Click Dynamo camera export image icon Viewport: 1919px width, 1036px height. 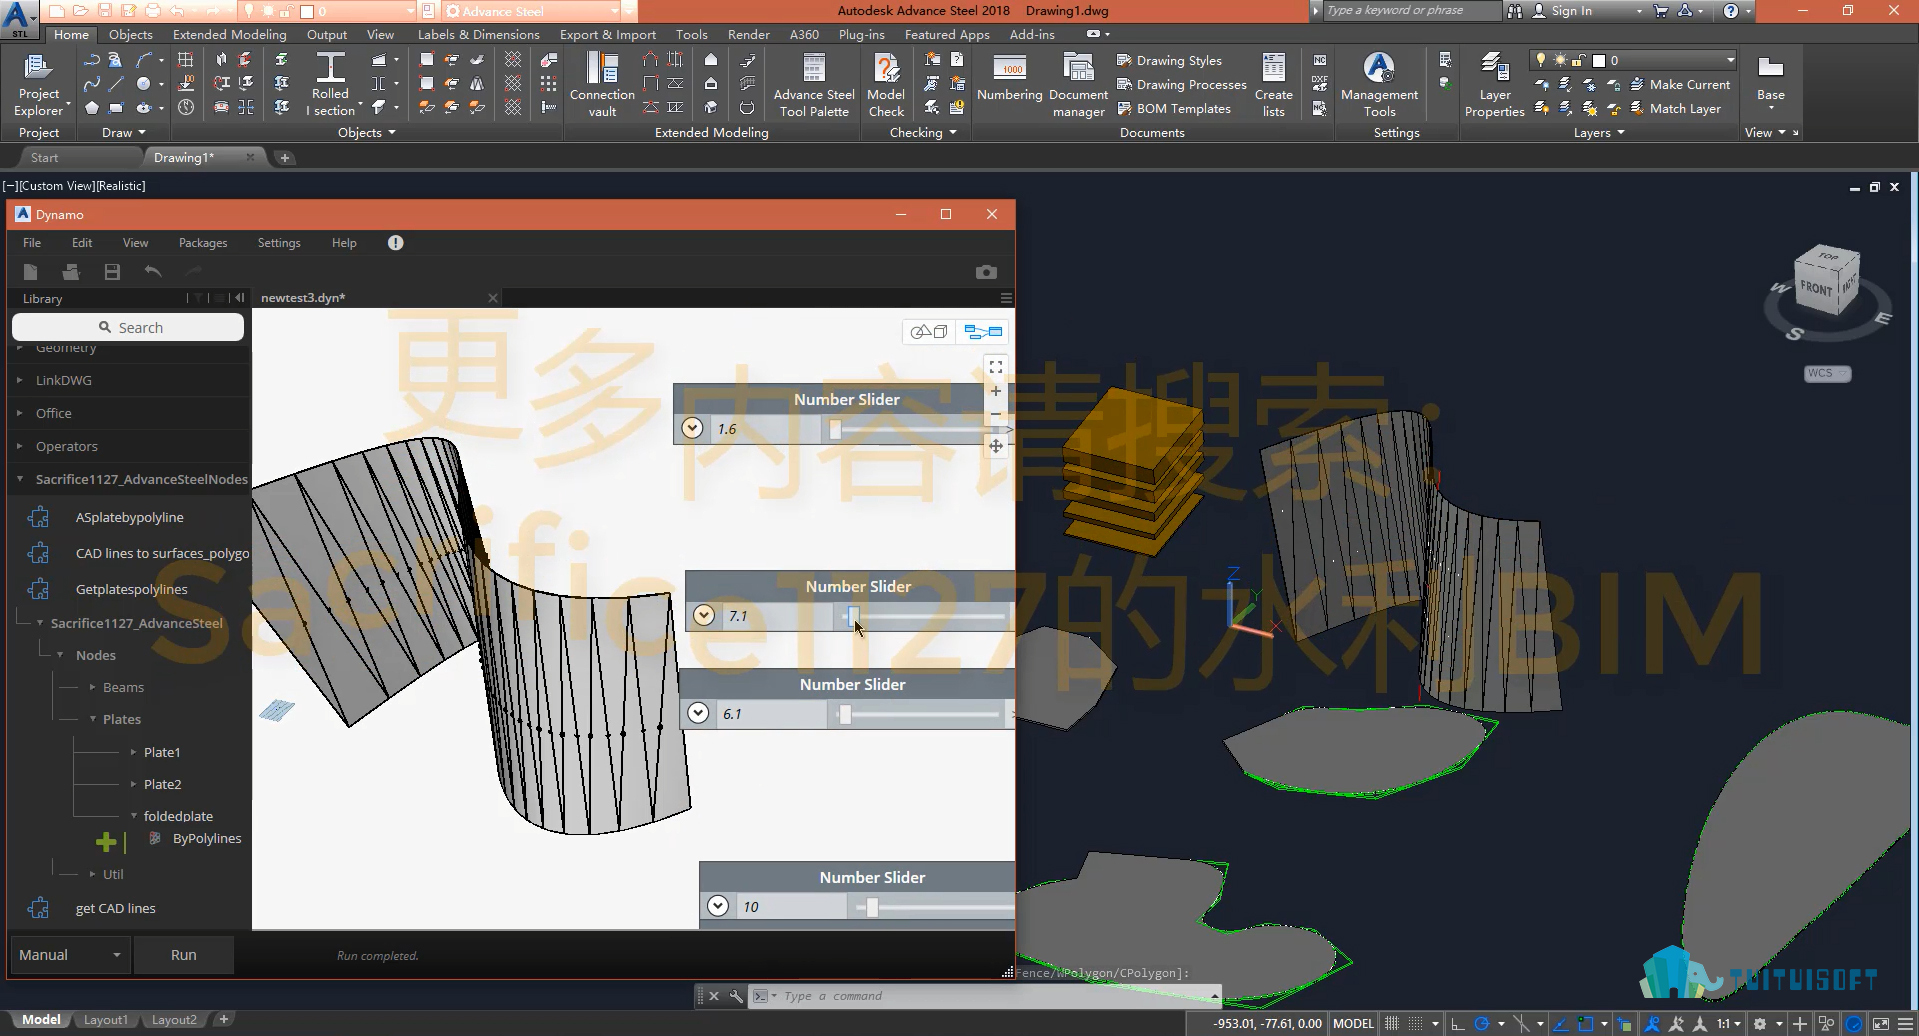986,272
